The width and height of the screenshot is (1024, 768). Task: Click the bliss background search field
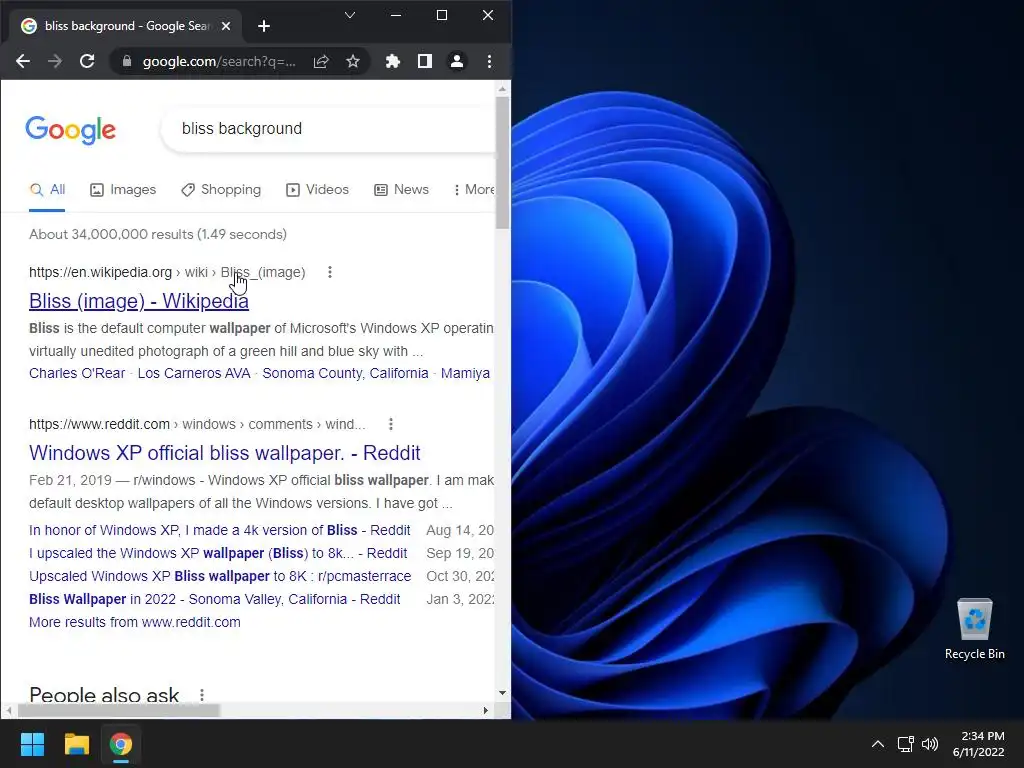click(329, 129)
